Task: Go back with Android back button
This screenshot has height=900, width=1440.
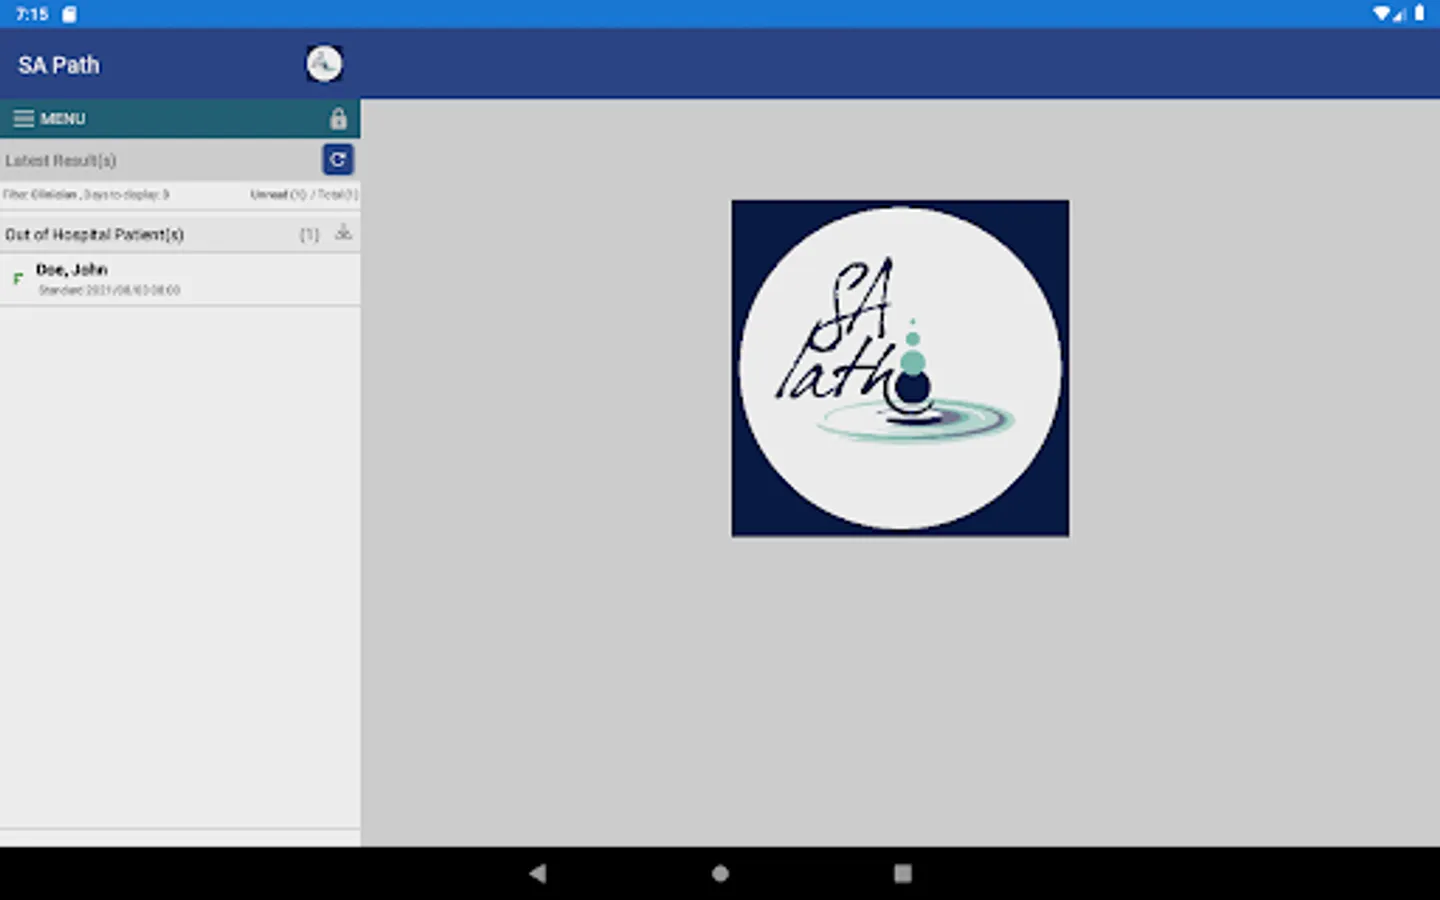Action: pos(538,873)
